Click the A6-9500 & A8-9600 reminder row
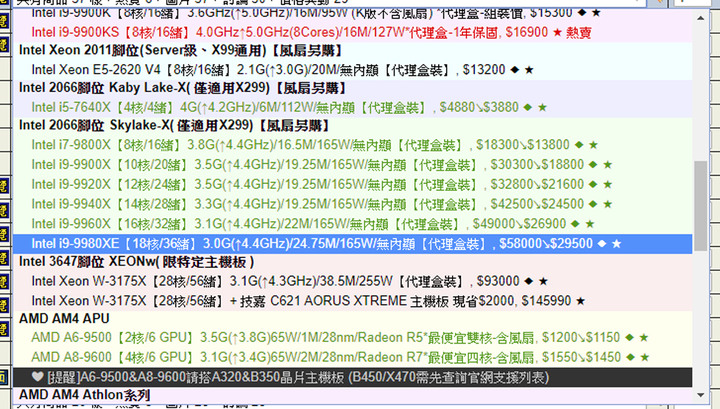 click(352, 377)
